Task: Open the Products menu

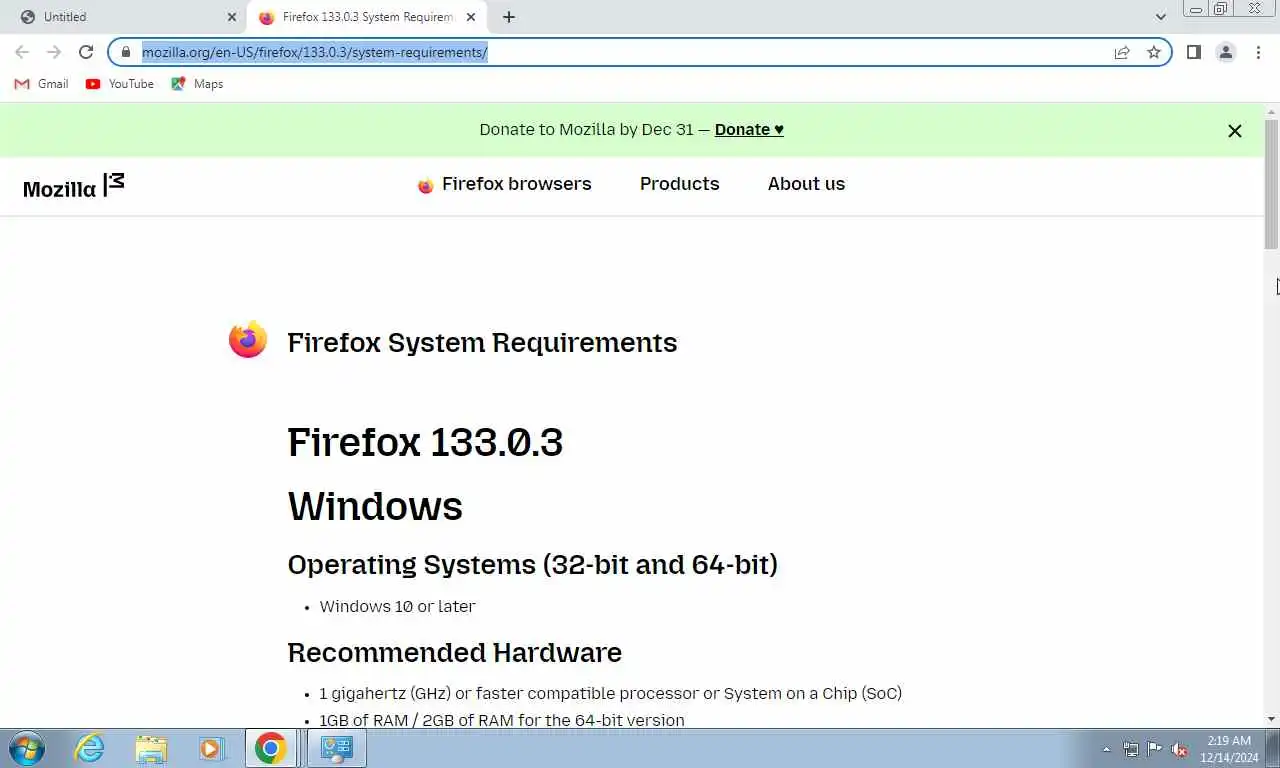Action: click(x=680, y=184)
